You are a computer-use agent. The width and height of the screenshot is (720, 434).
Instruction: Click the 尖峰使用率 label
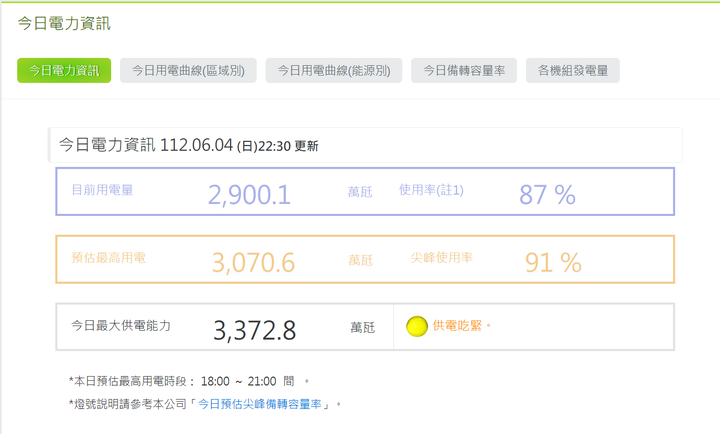tap(441, 258)
